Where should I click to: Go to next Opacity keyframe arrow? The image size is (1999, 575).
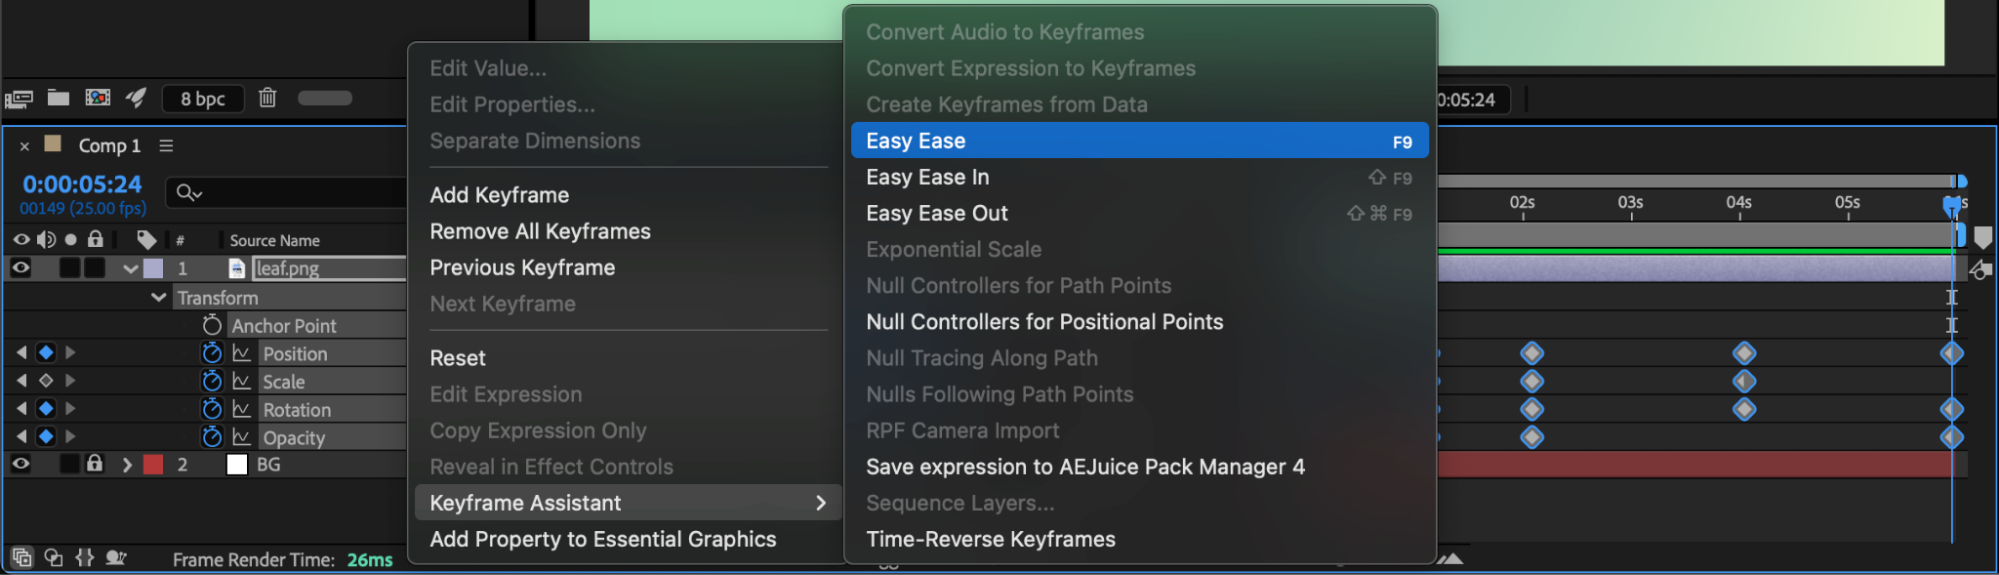pyautogui.click(x=70, y=437)
